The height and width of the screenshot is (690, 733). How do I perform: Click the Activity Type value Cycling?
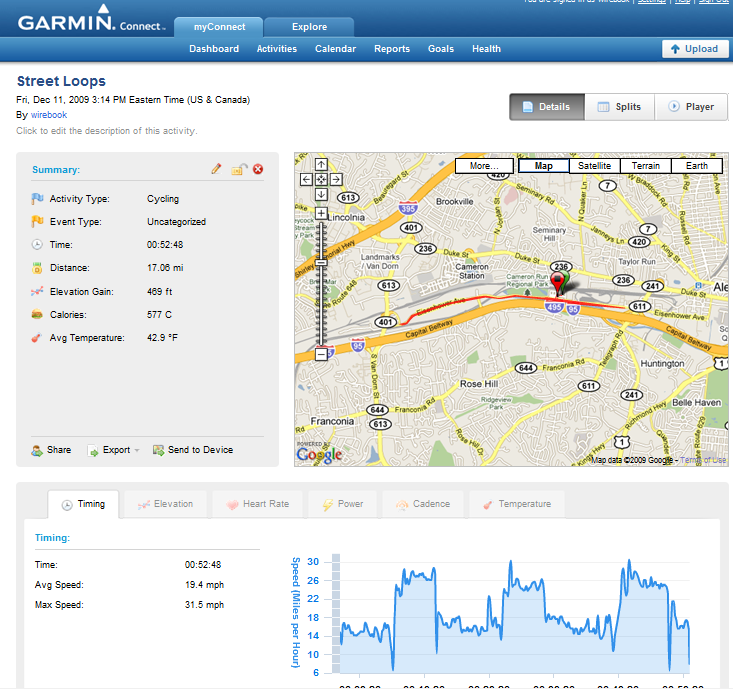pyautogui.click(x=163, y=199)
